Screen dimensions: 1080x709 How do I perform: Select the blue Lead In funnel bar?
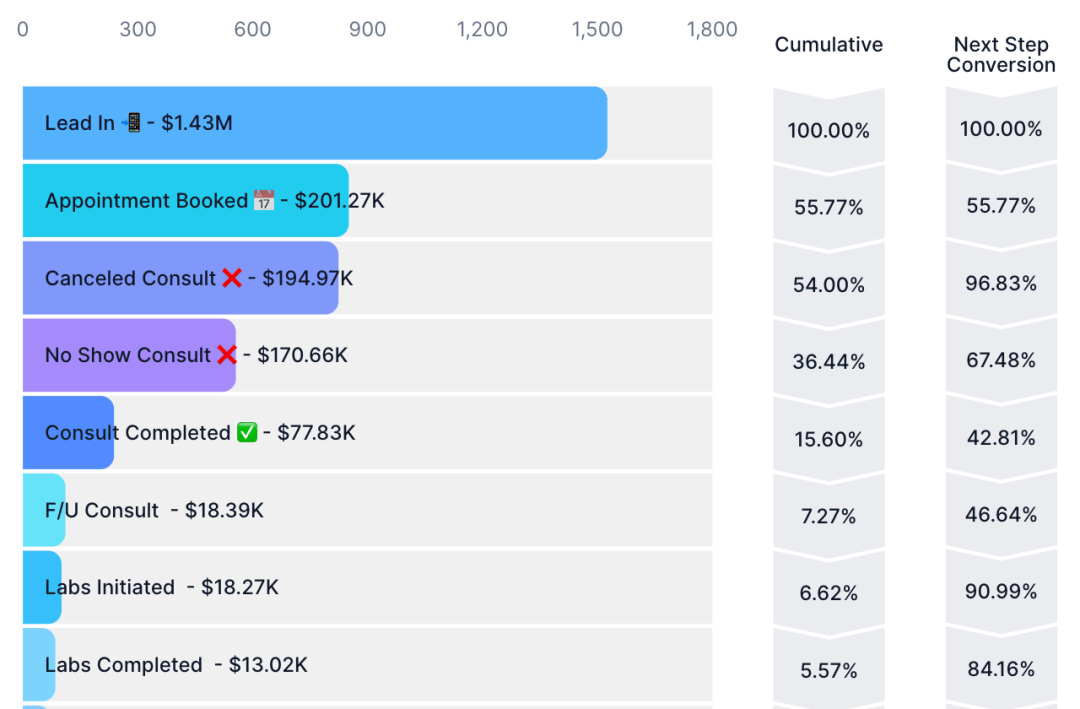click(315, 123)
